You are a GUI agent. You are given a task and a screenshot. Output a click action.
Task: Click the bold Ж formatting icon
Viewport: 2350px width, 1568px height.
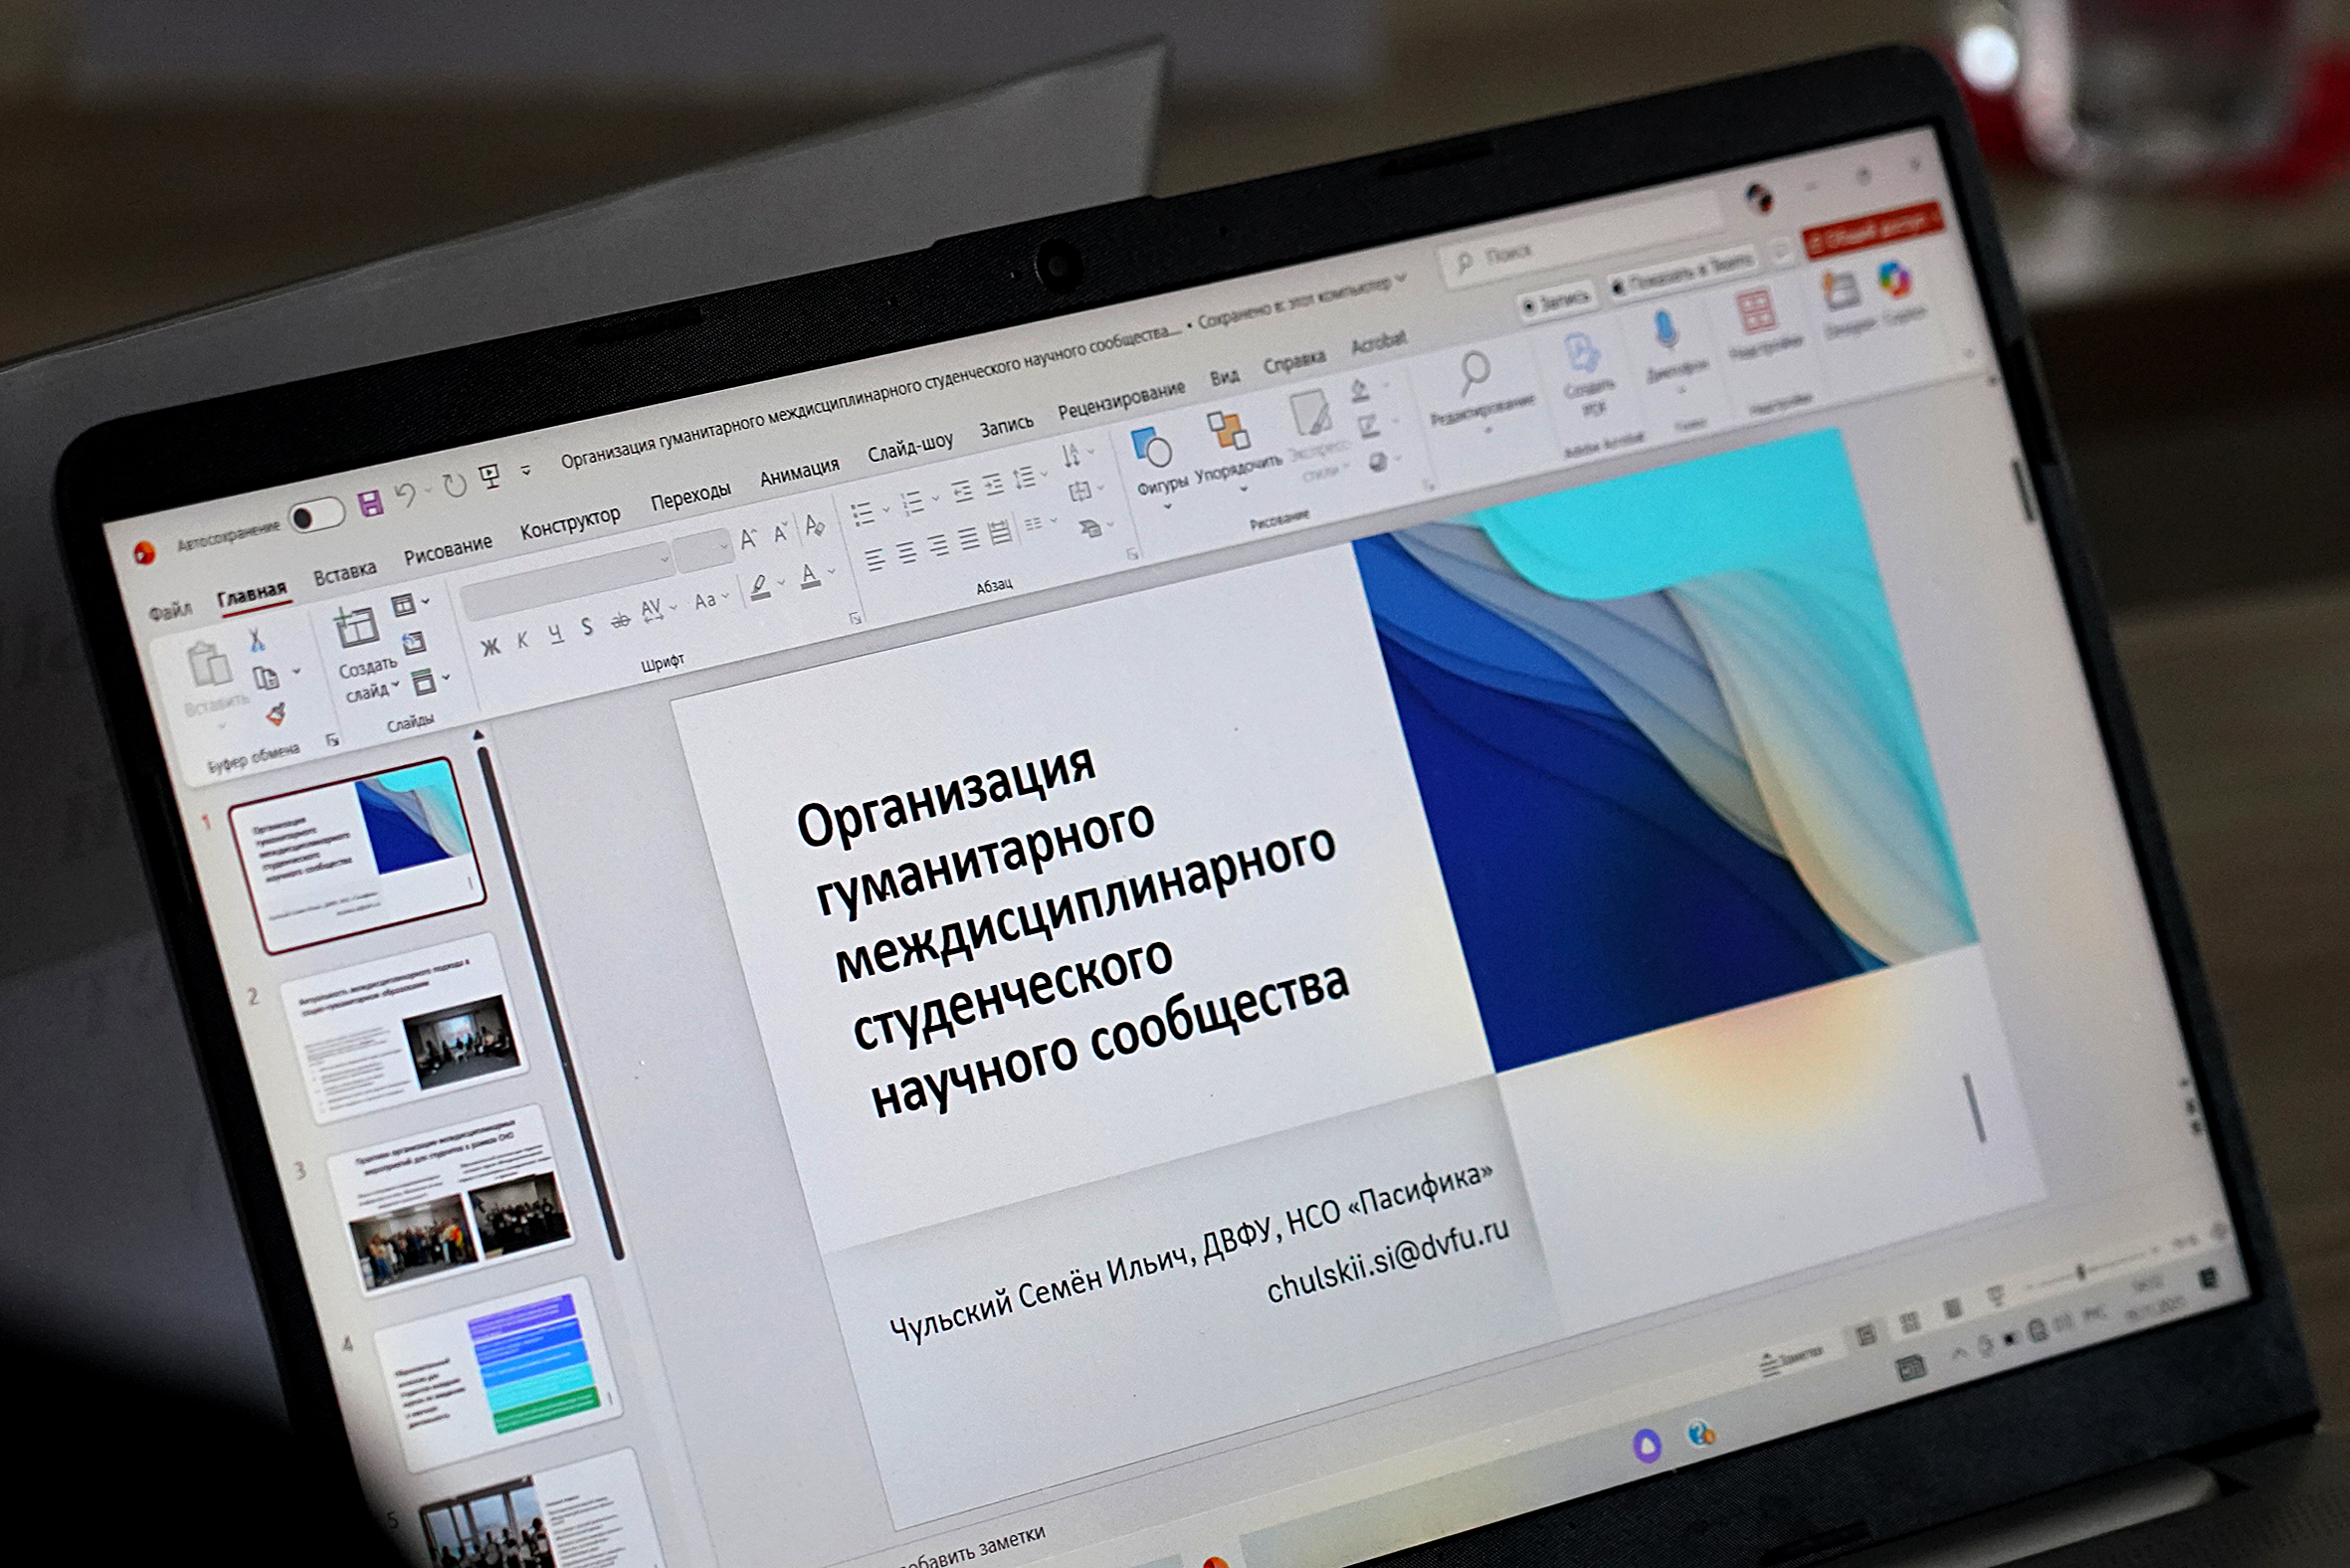point(490,647)
